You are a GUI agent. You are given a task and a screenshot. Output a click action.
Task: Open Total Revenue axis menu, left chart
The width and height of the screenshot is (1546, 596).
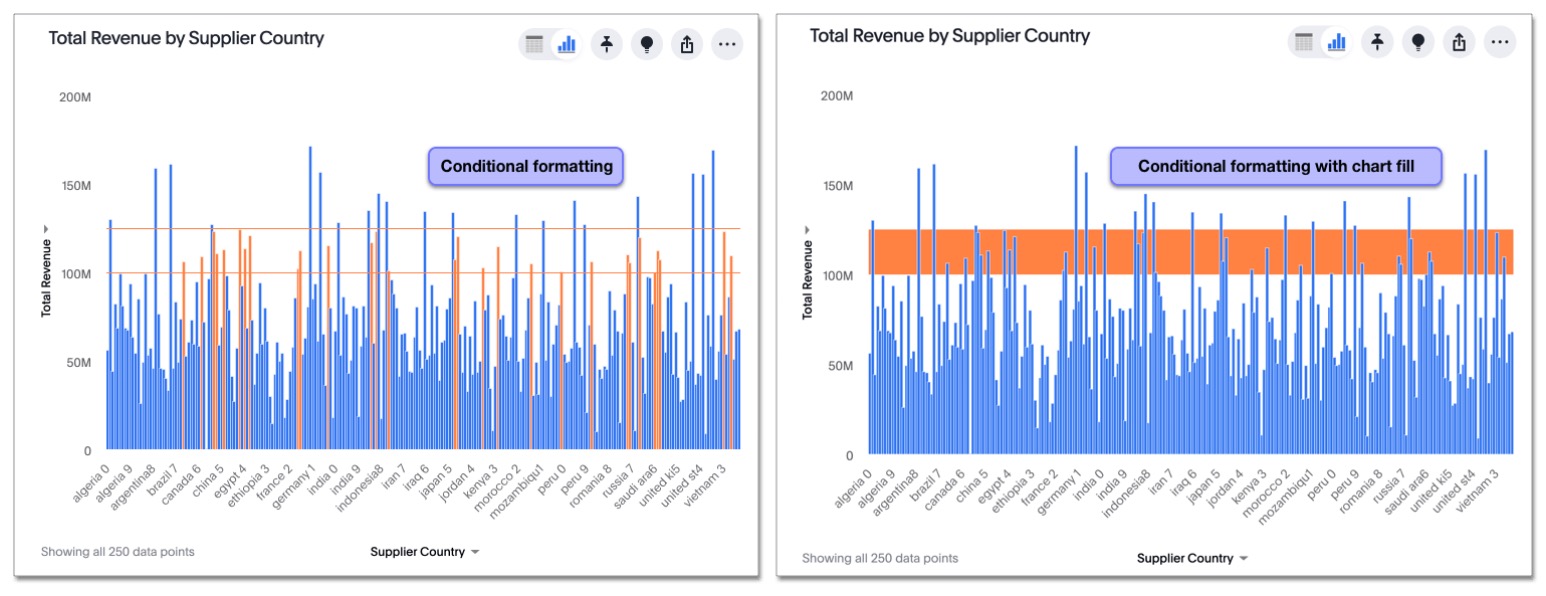click(x=47, y=270)
